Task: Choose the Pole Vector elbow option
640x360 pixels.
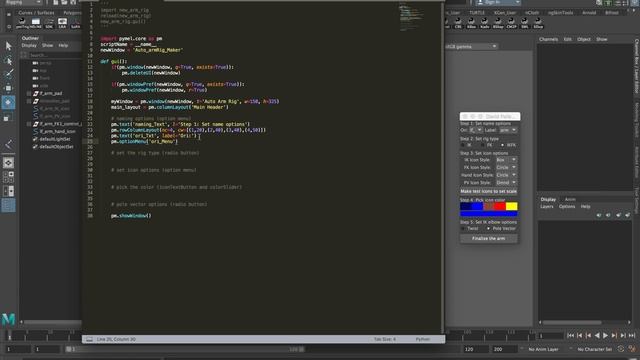Action: coord(488,229)
